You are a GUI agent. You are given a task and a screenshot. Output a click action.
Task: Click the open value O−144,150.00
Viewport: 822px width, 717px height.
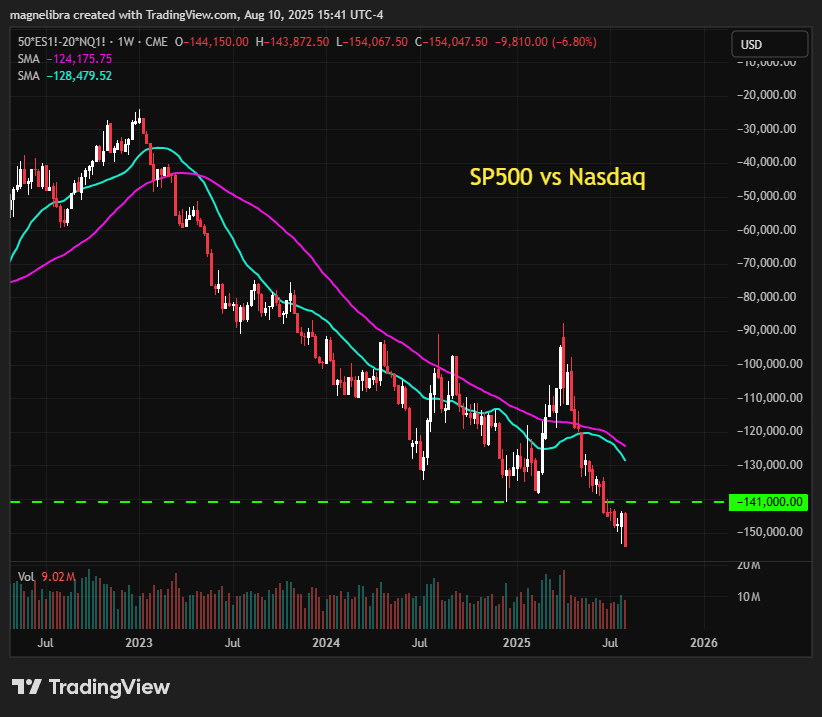coord(212,42)
